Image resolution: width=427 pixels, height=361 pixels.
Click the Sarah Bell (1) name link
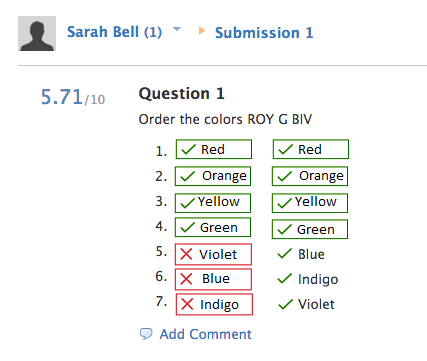click(114, 32)
